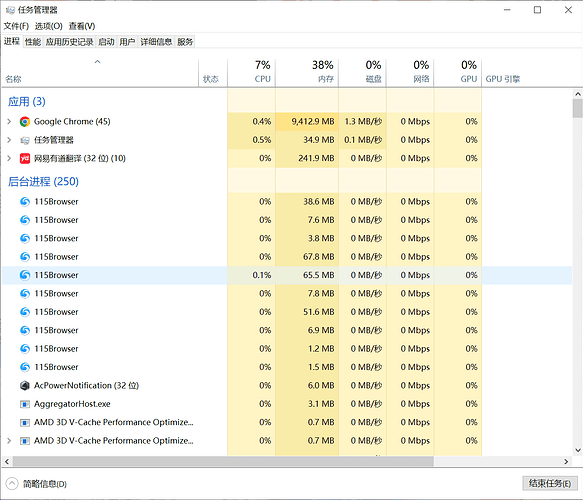
Task: Click the 0.1% CPU cell of 115Browser
Action: coord(251,275)
